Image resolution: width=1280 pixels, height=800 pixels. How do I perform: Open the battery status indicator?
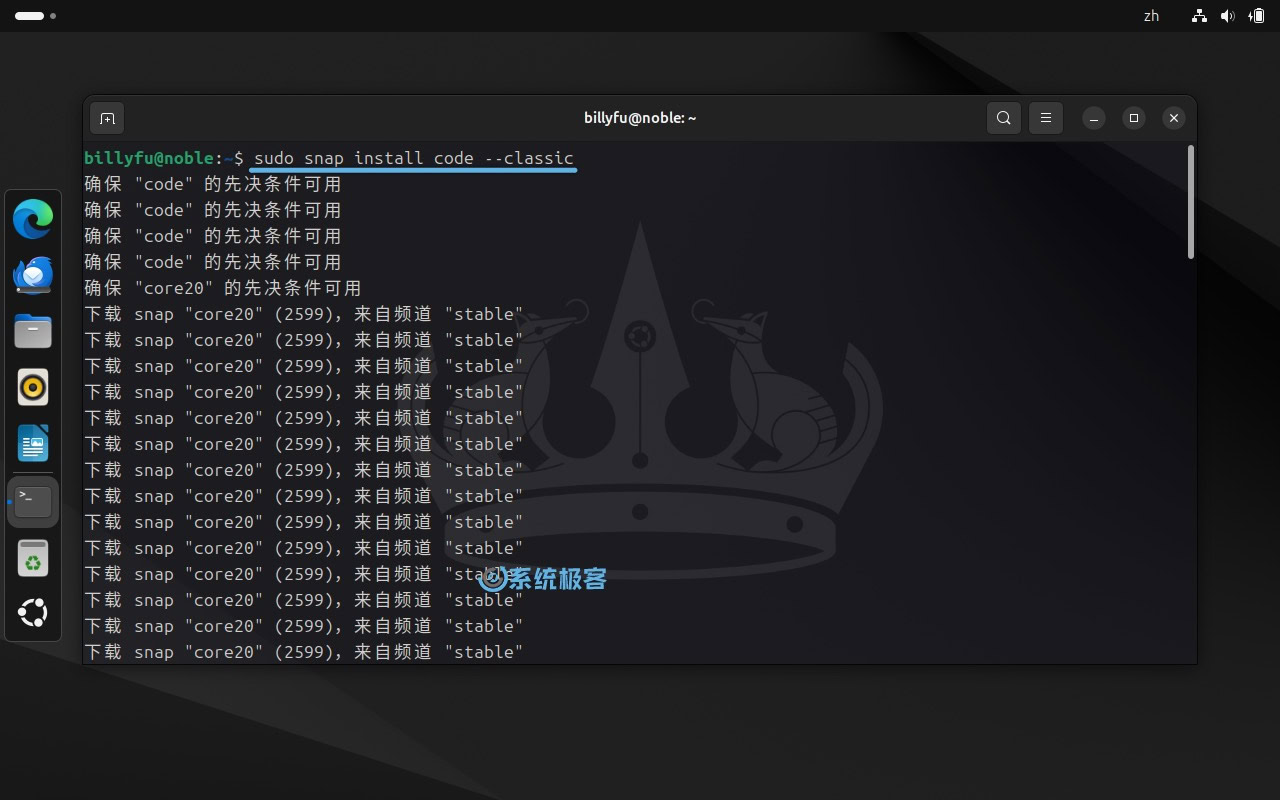[x=1257, y=16]
